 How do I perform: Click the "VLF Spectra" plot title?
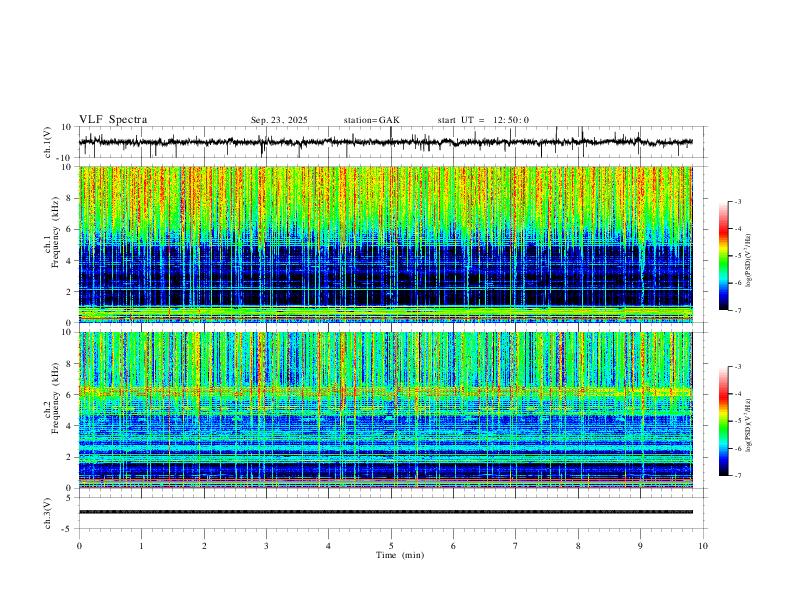tap(113, 120)
